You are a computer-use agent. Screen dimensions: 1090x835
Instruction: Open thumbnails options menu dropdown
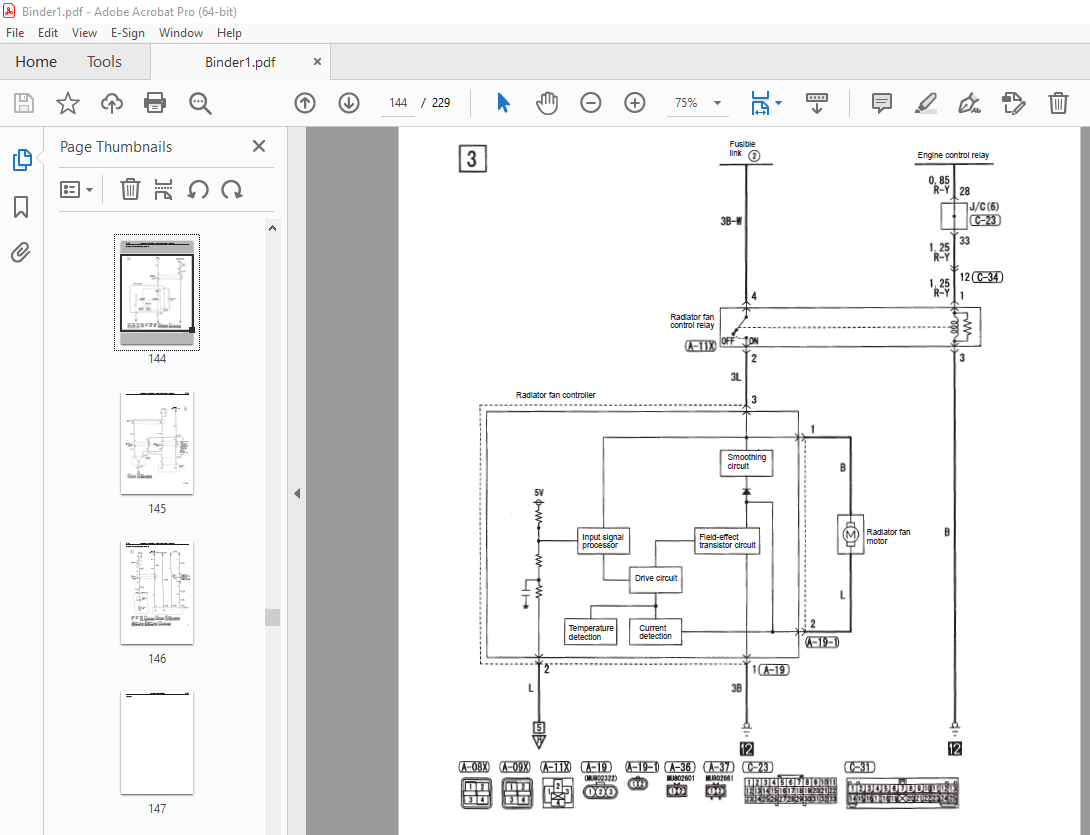pos(76,190)
